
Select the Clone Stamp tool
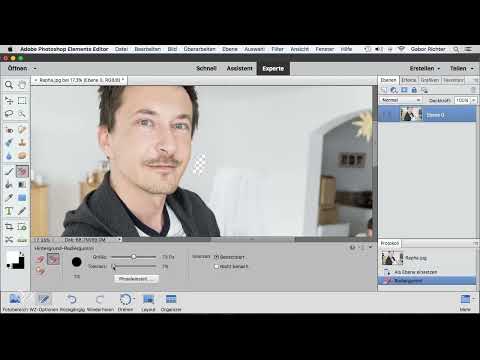point(22,143)
